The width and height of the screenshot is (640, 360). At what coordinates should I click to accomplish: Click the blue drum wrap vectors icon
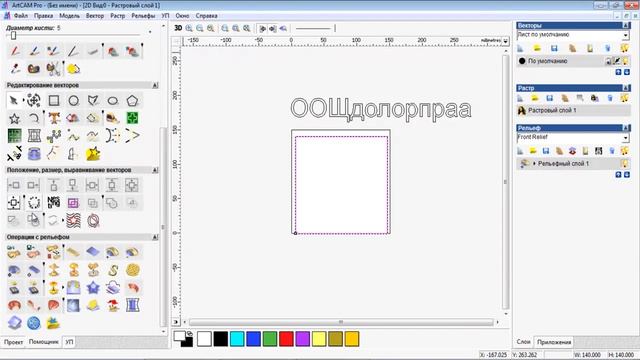click(x=34, y=153)
